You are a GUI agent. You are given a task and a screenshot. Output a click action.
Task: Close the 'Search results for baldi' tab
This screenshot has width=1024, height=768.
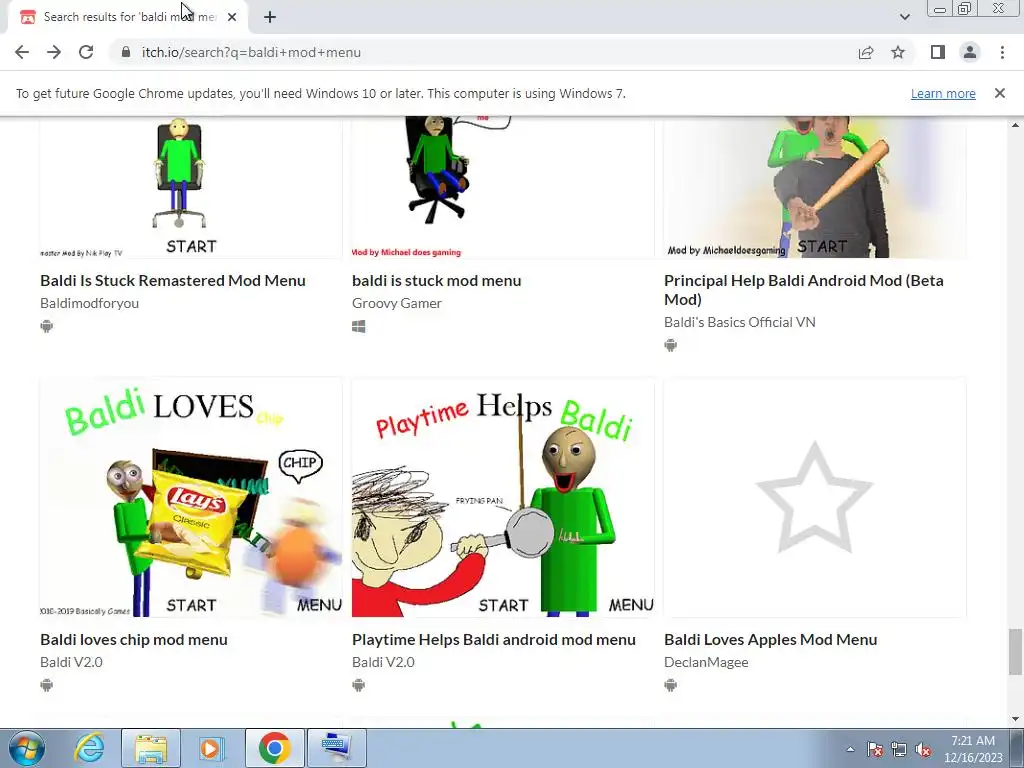232,17
